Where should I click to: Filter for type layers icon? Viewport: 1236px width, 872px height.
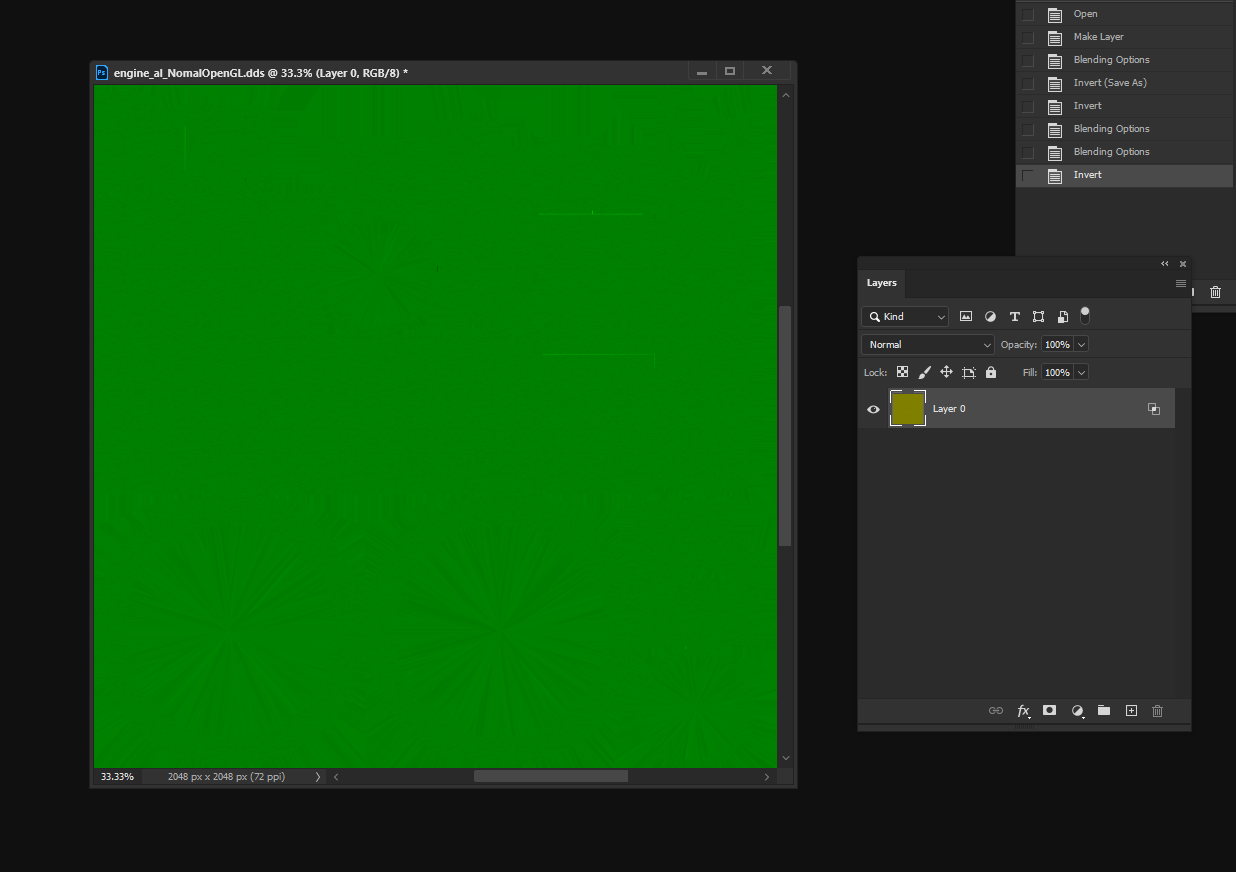click(x=1014, y=316)
